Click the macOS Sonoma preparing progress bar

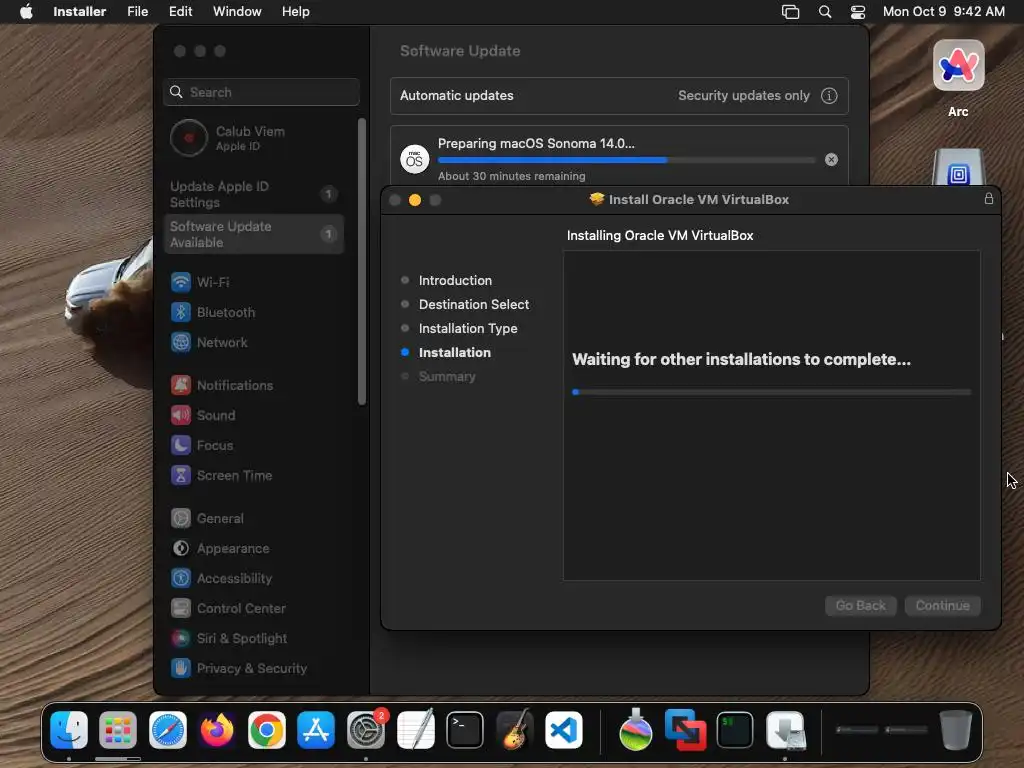pos(626,159)
